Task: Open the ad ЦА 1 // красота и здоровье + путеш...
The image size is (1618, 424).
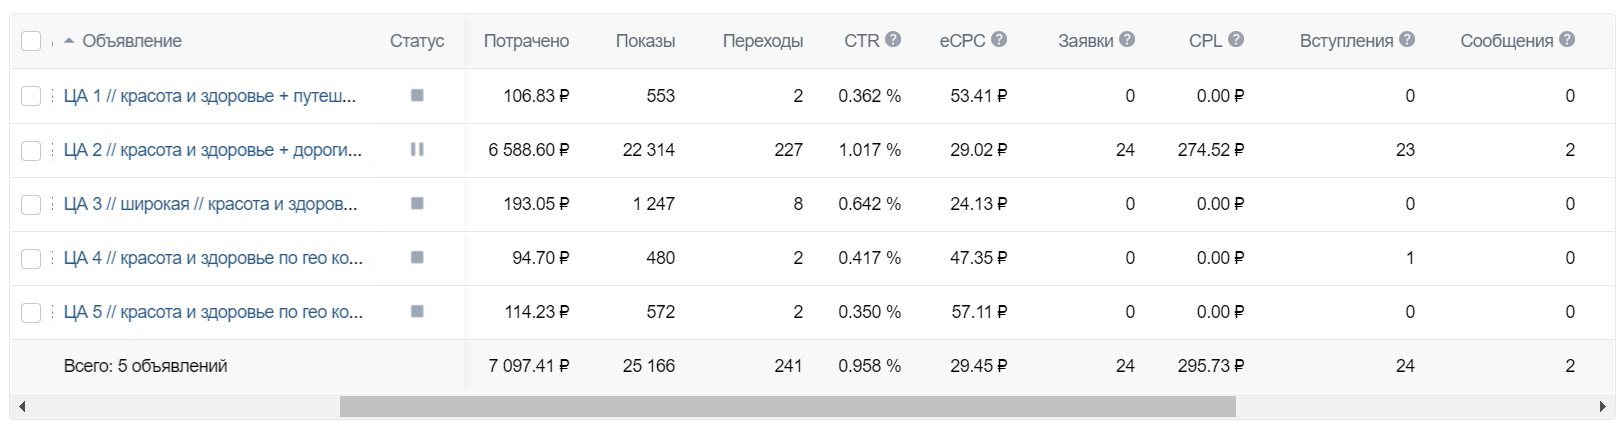Action: 210,96
